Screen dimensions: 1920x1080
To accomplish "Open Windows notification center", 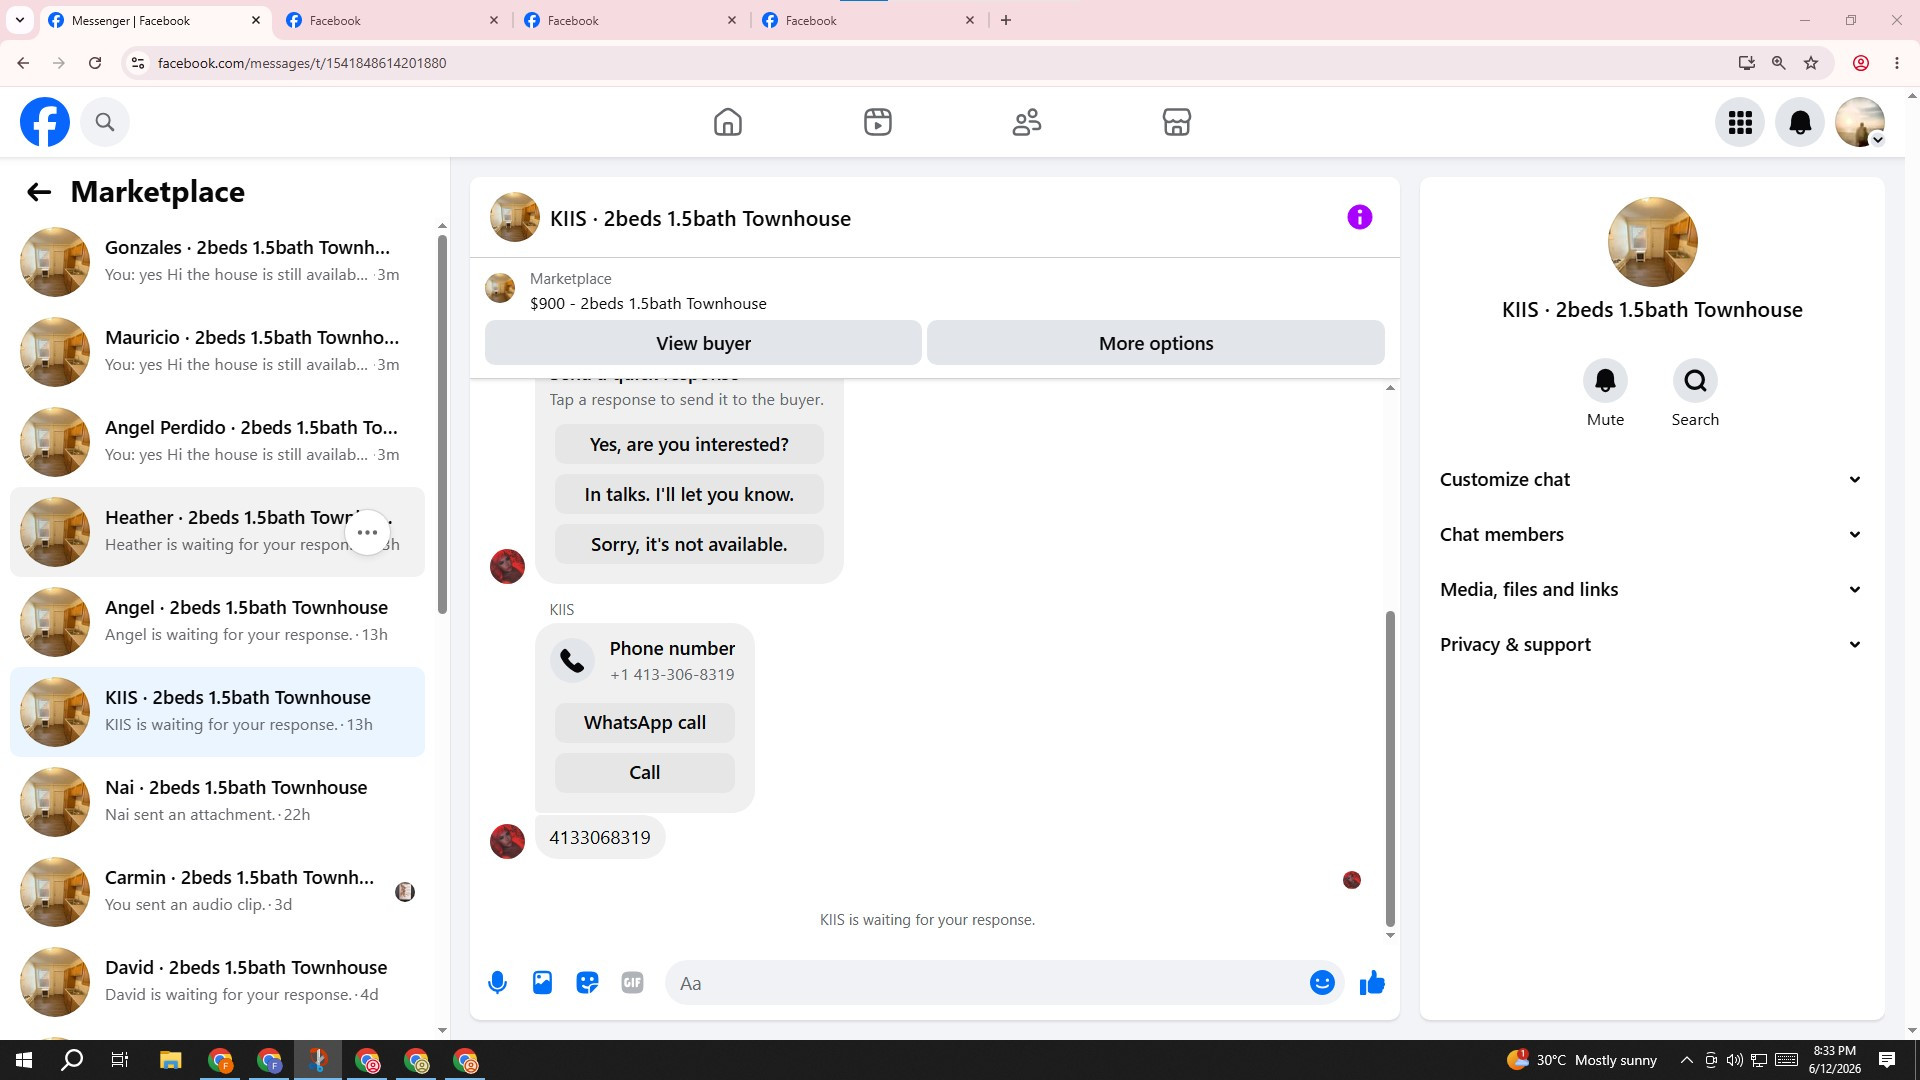I will [1887, 1060].
